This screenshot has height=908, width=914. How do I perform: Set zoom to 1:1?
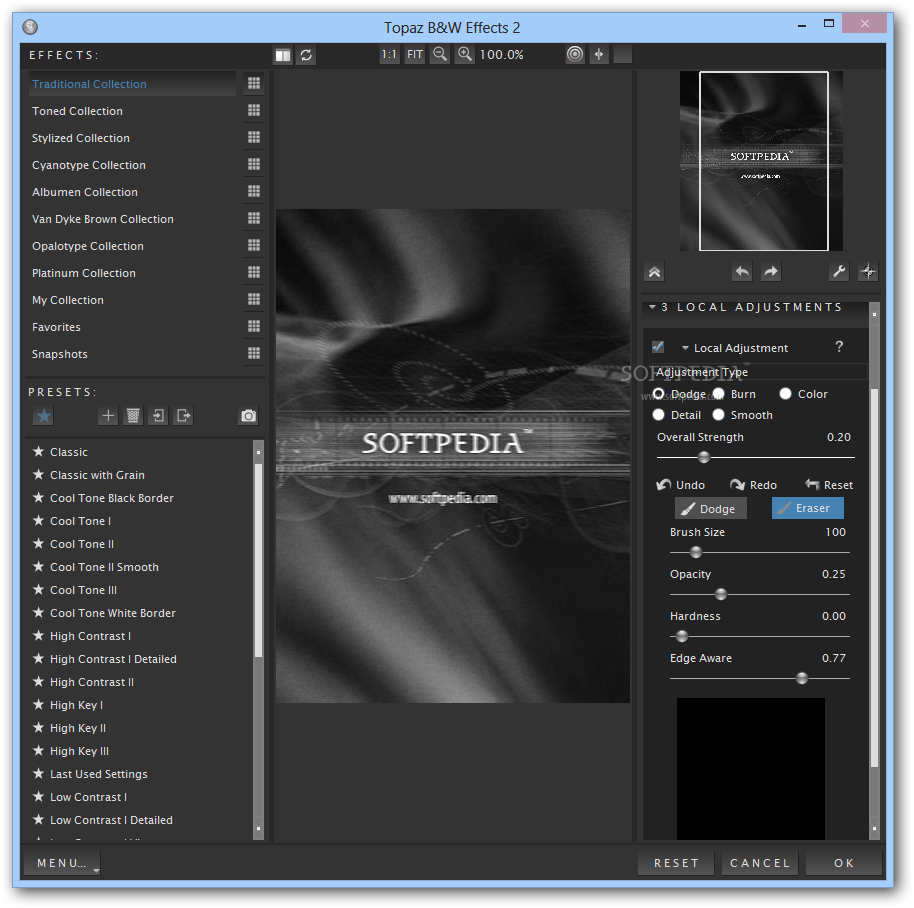tap(389, 55)
